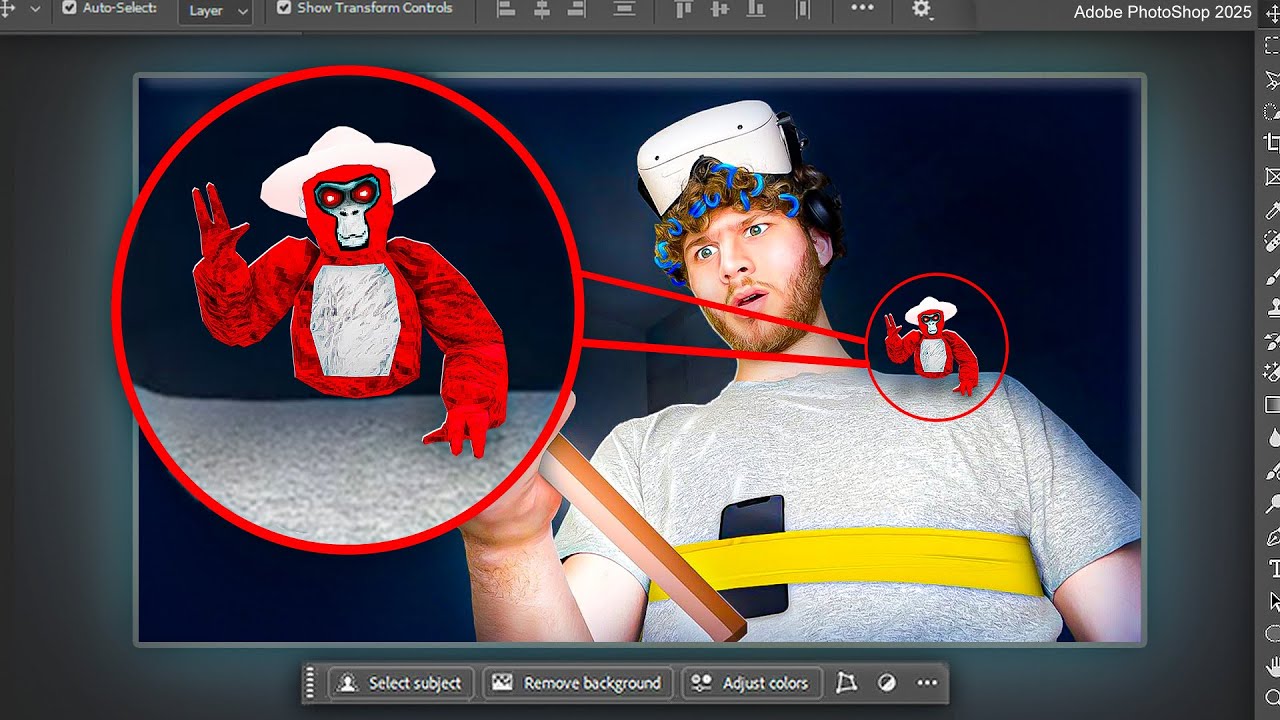Choose the Blur droplet tool
Screen dimensions: 1280x720
pos(1272,437)
